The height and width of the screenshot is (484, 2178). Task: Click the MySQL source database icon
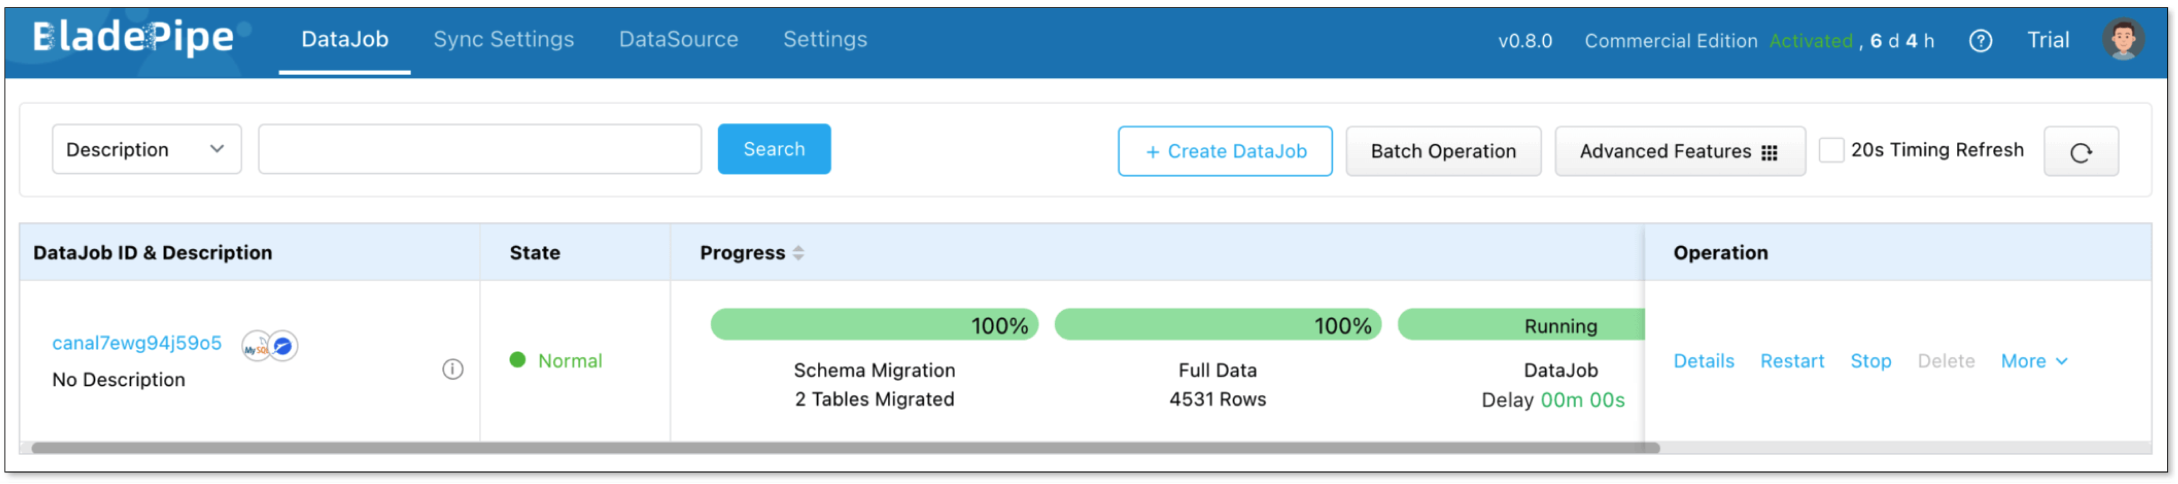point(256,346)
